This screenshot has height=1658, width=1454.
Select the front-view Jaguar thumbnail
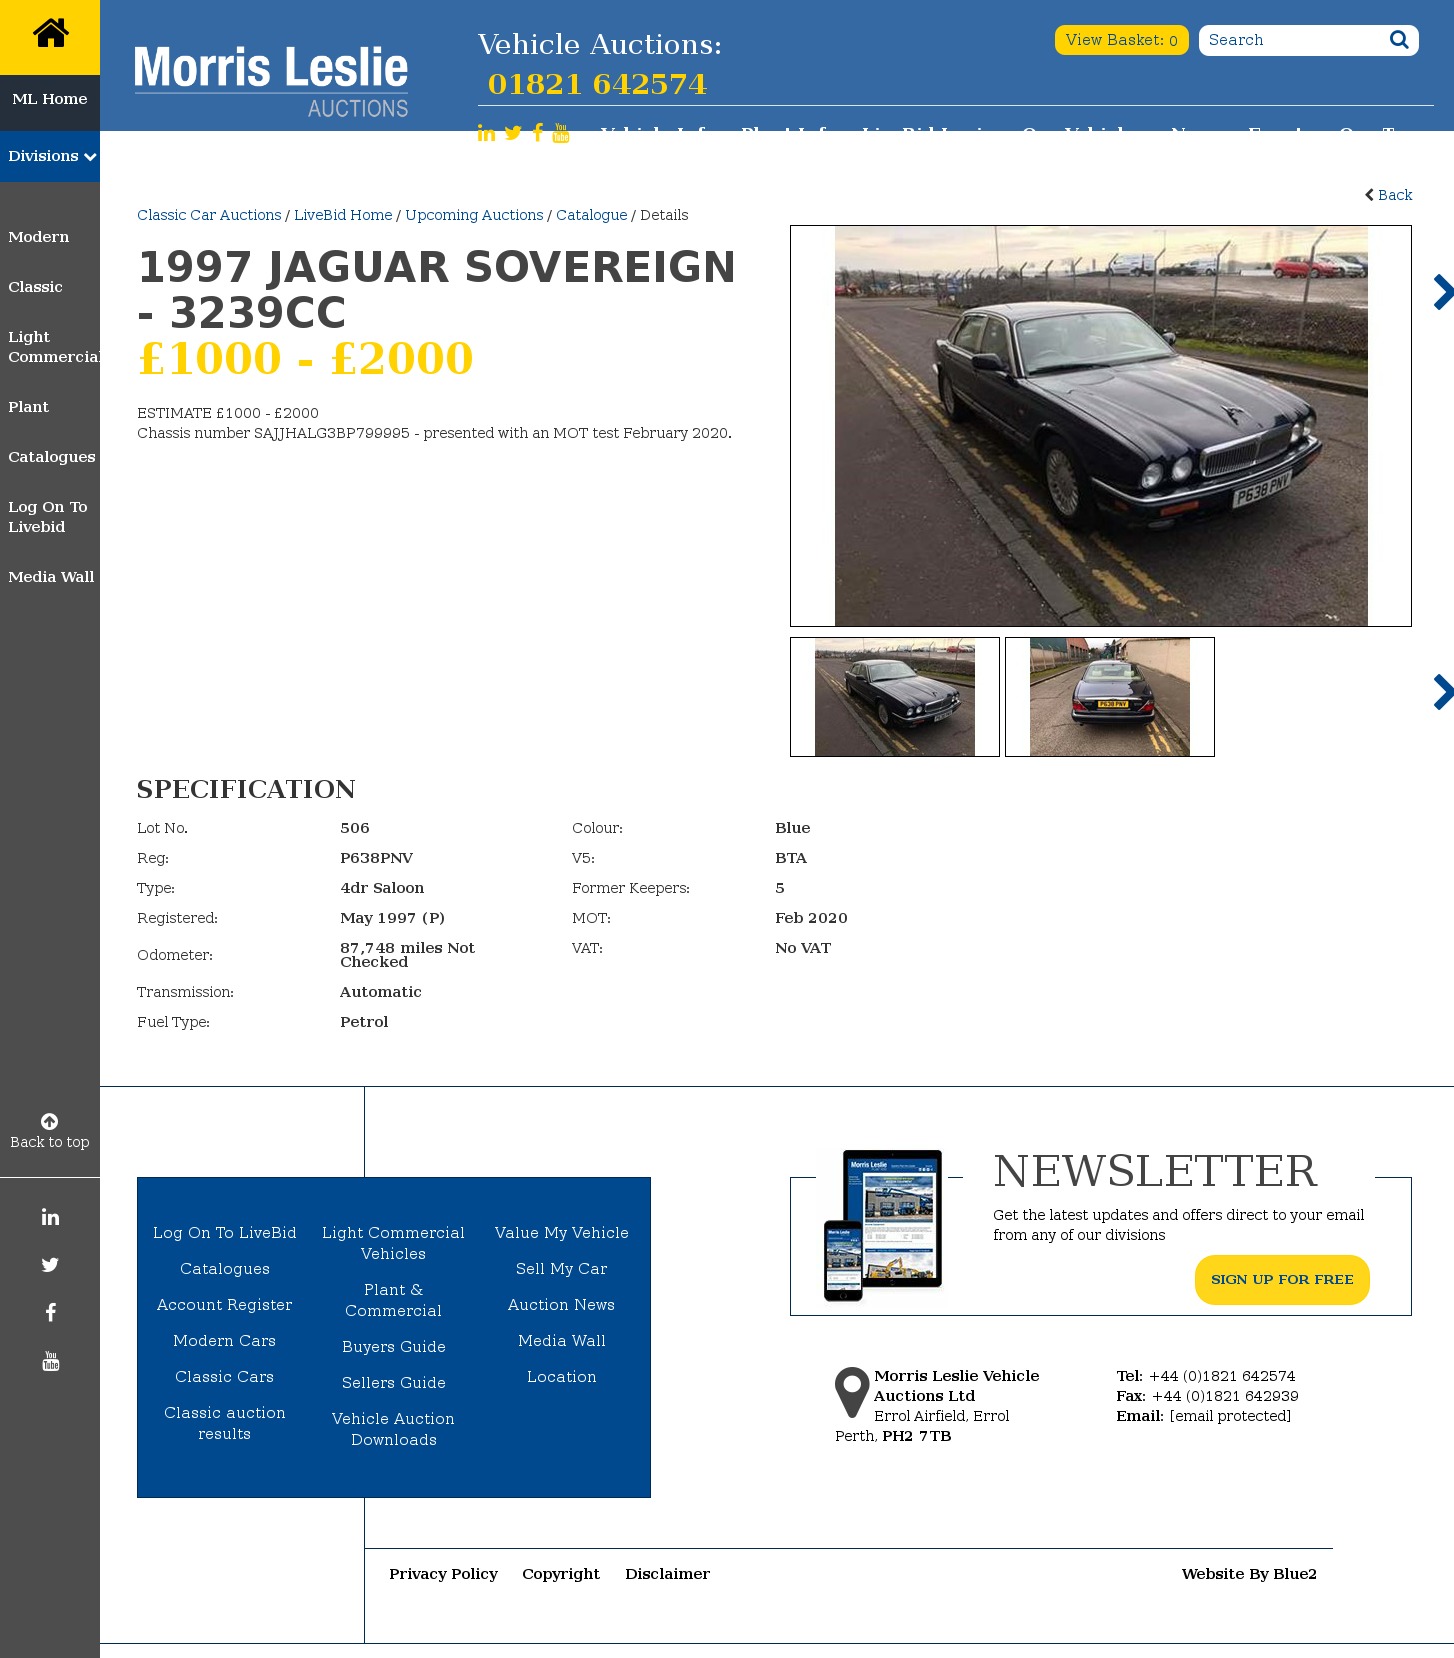tap(895, 697)
